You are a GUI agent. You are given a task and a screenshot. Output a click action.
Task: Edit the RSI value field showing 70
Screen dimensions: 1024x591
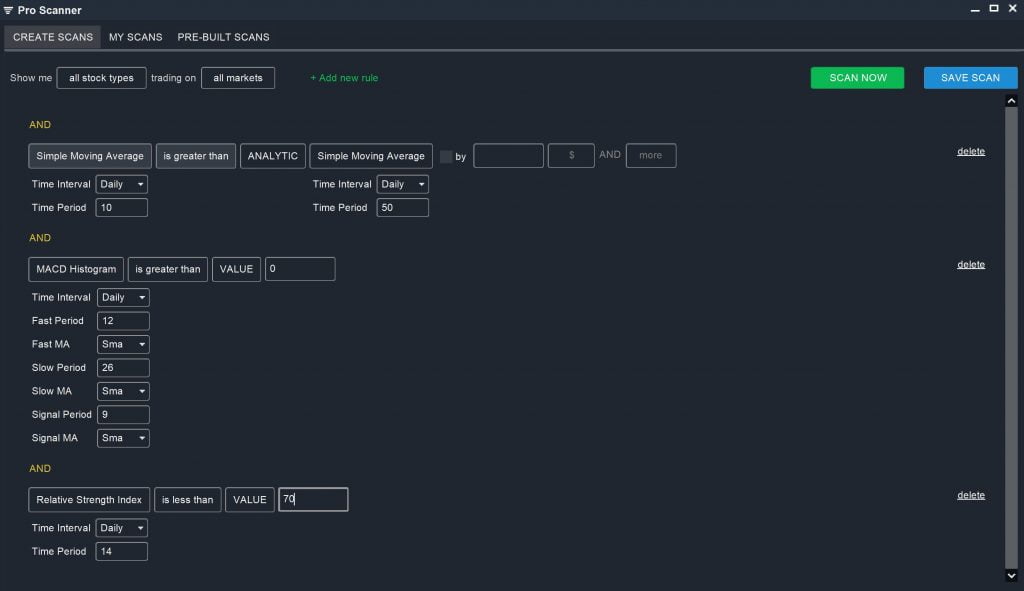pos(312,499)
